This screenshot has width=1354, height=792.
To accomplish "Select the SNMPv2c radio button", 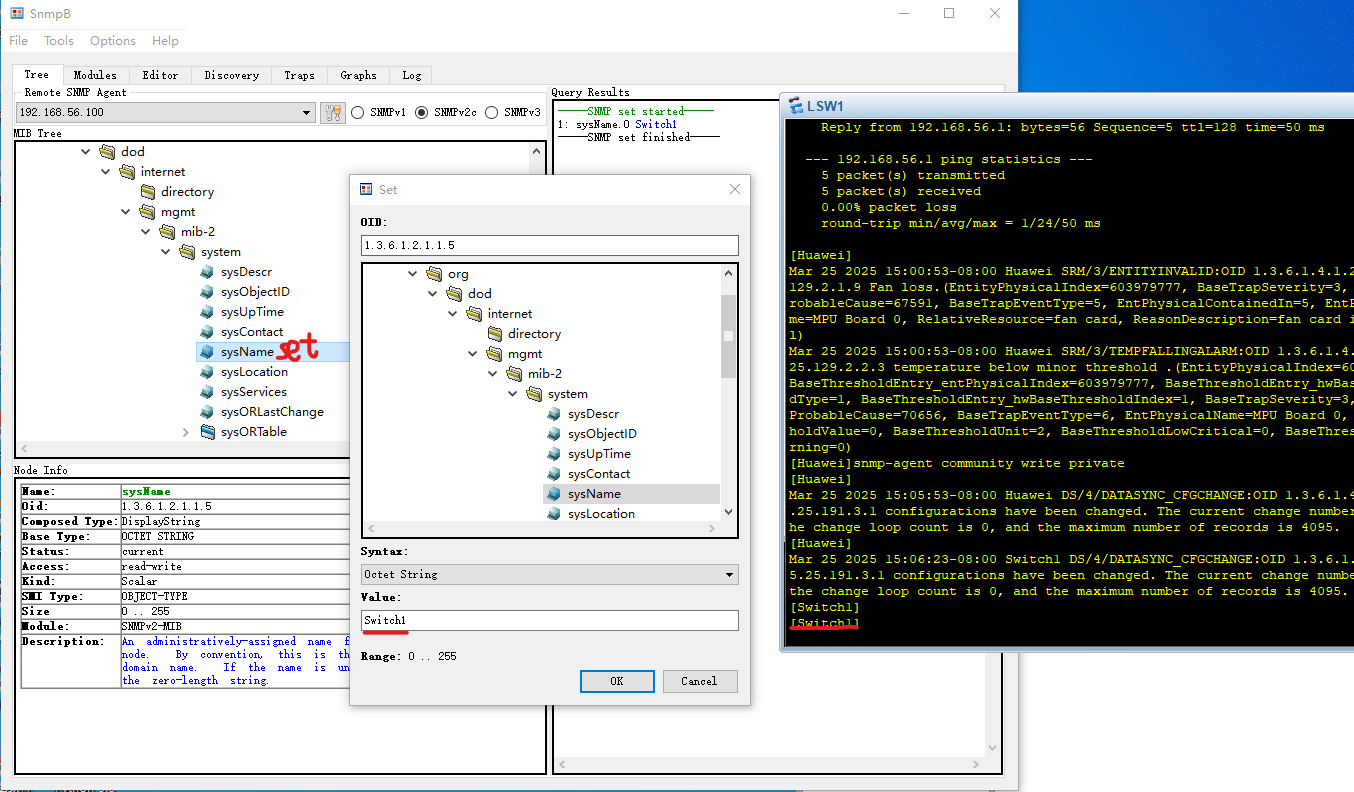I will 421,113.
